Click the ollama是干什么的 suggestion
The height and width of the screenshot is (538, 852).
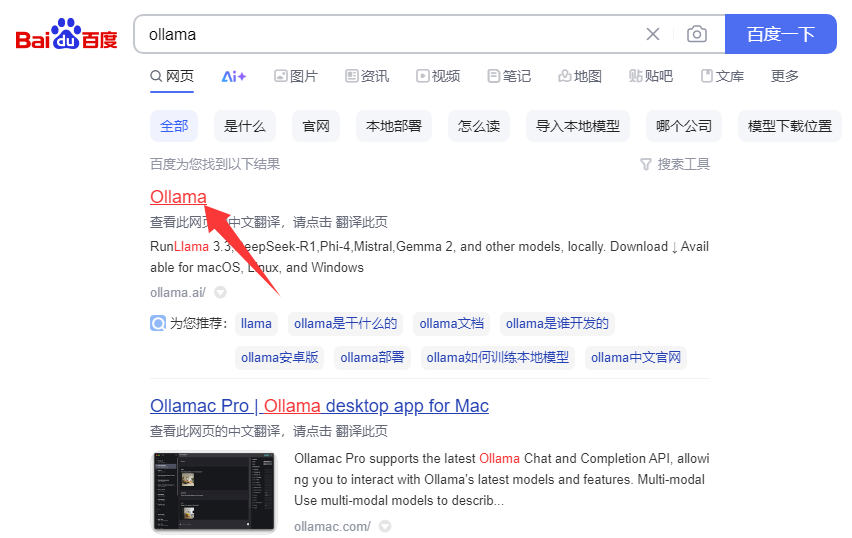click(346, 323)
